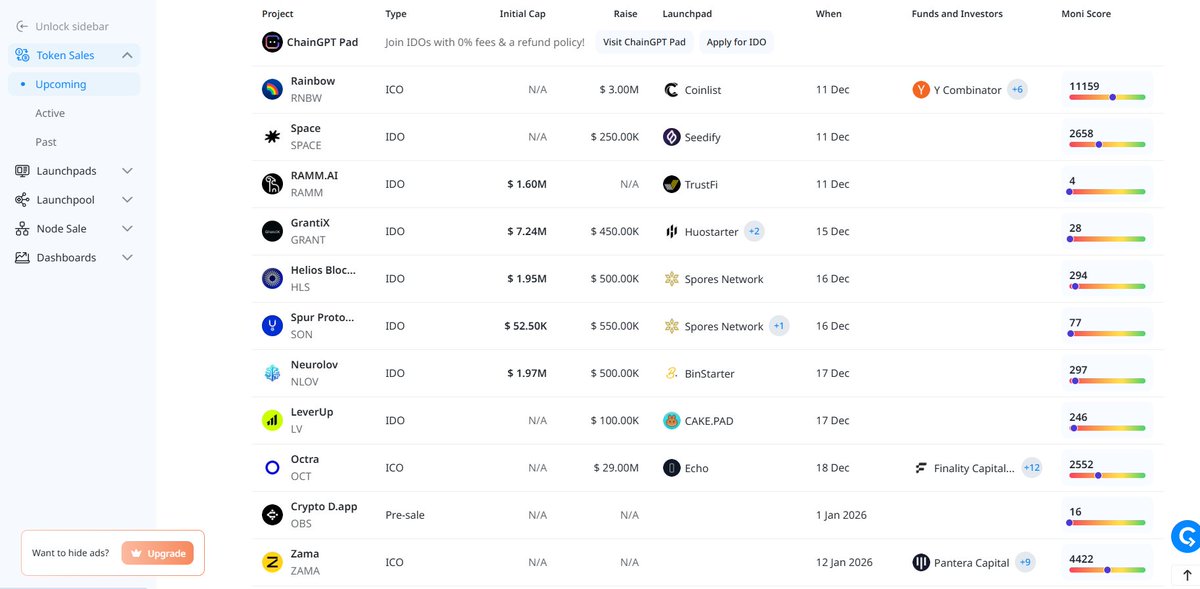This screenshot has width=1200, height=589.
Task: Show the +12 more investors for Octra
Action: [1031, 467]
